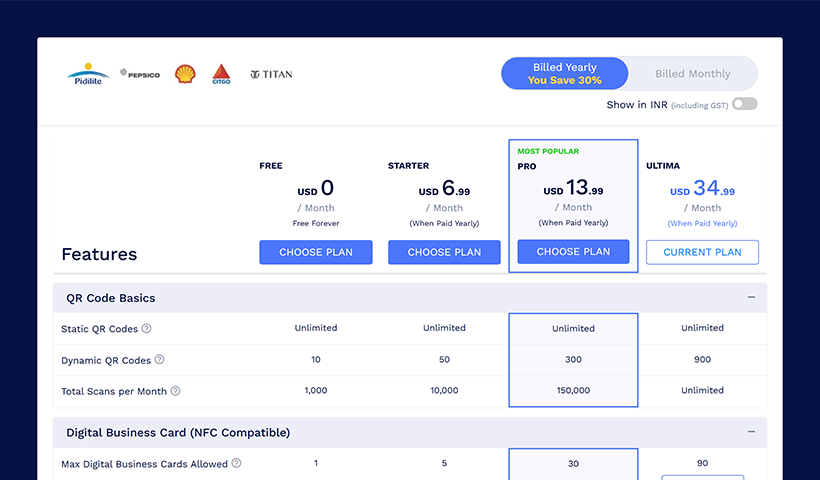Screen dimensions: 820x480
Task: Choose the Starter plan
Action: 444,252
